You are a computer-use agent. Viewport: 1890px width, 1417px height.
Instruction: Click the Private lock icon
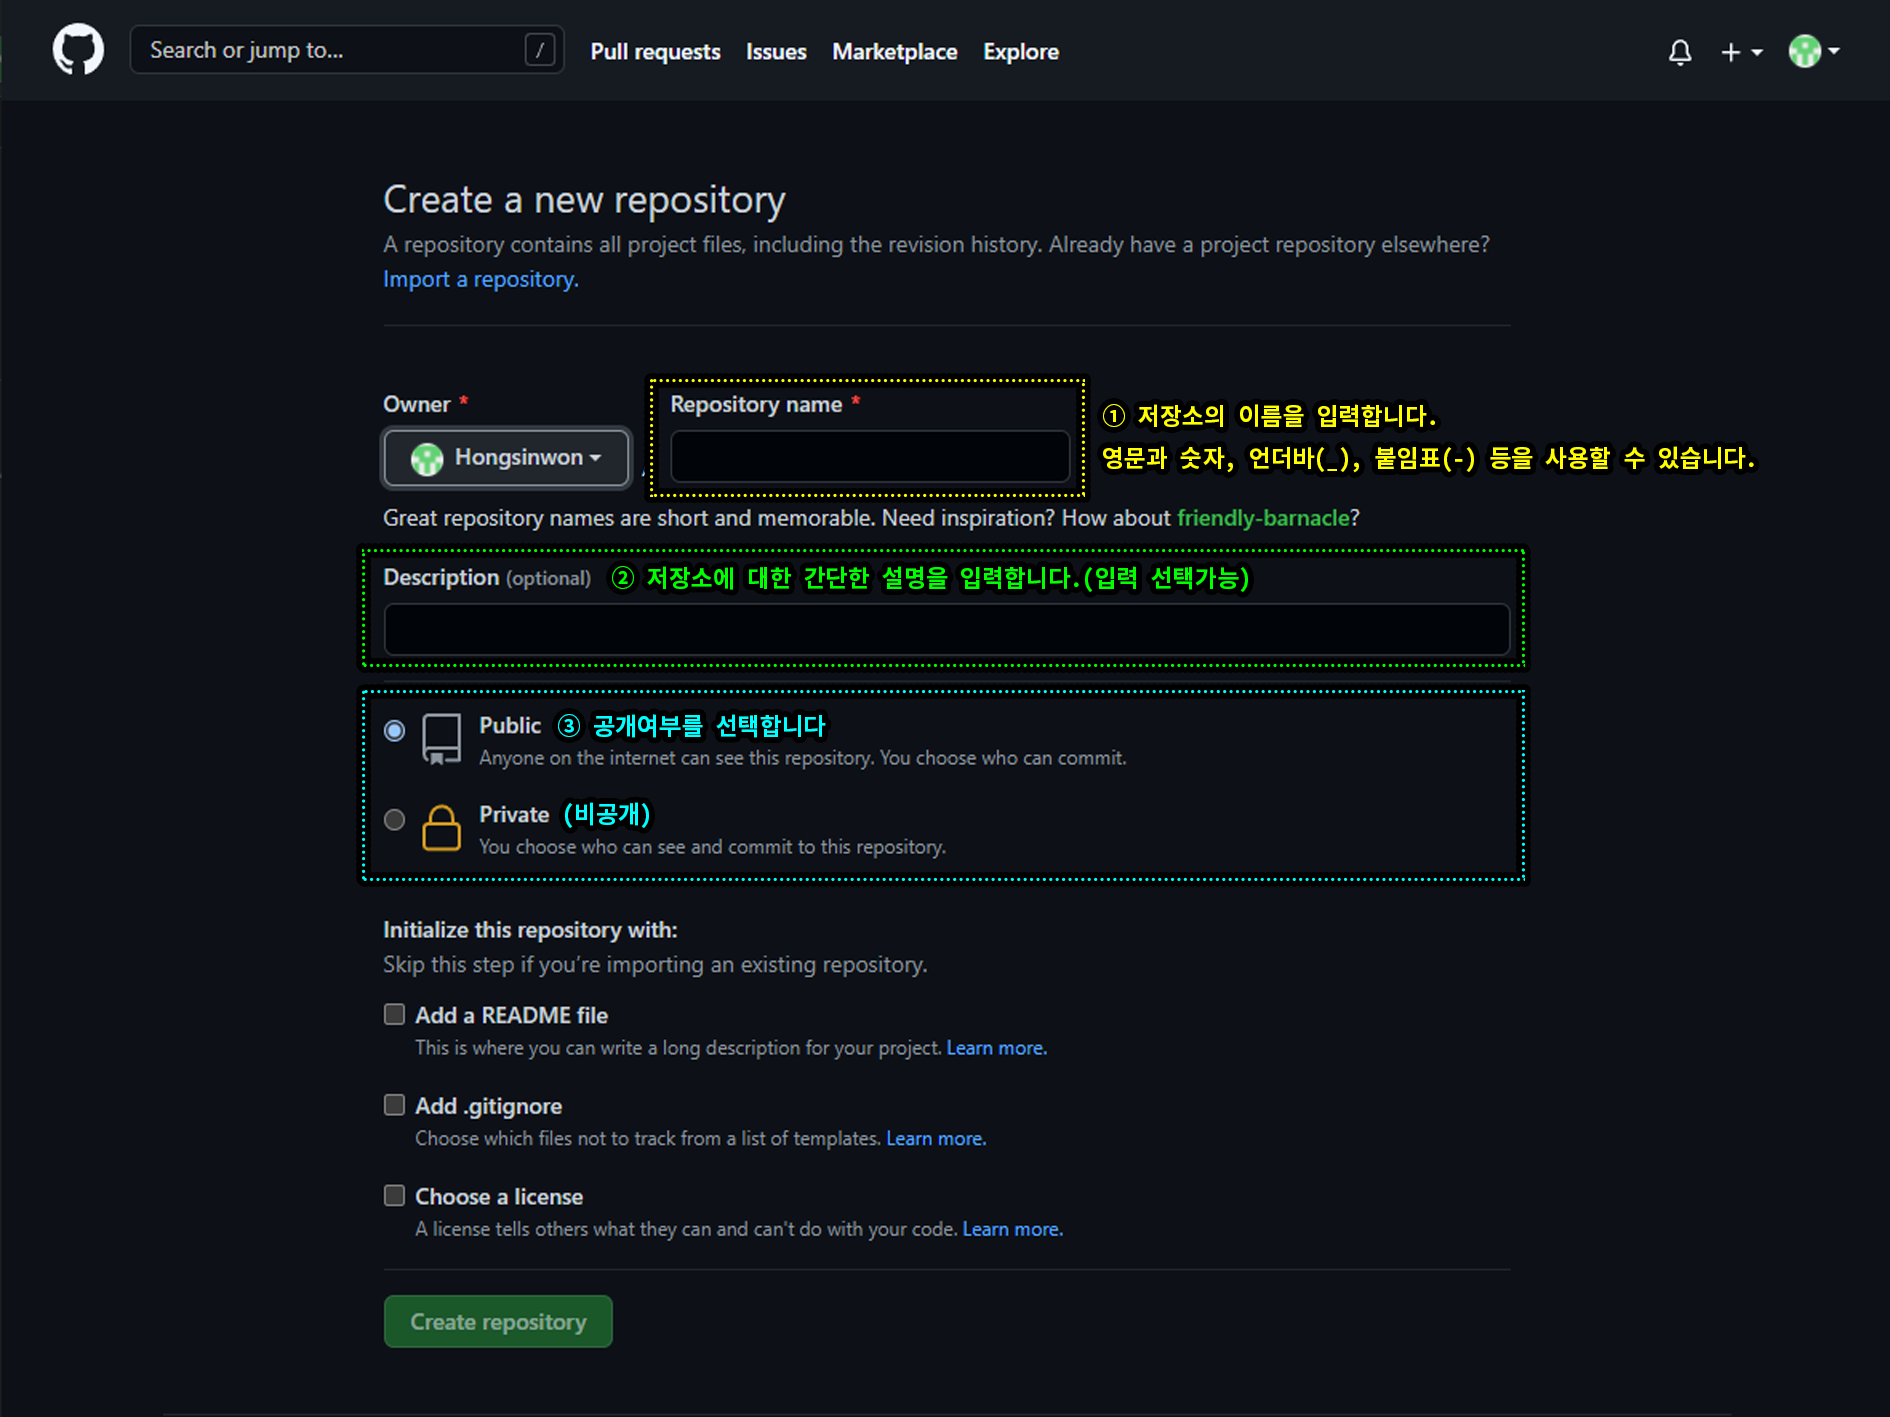coord(441,828)
